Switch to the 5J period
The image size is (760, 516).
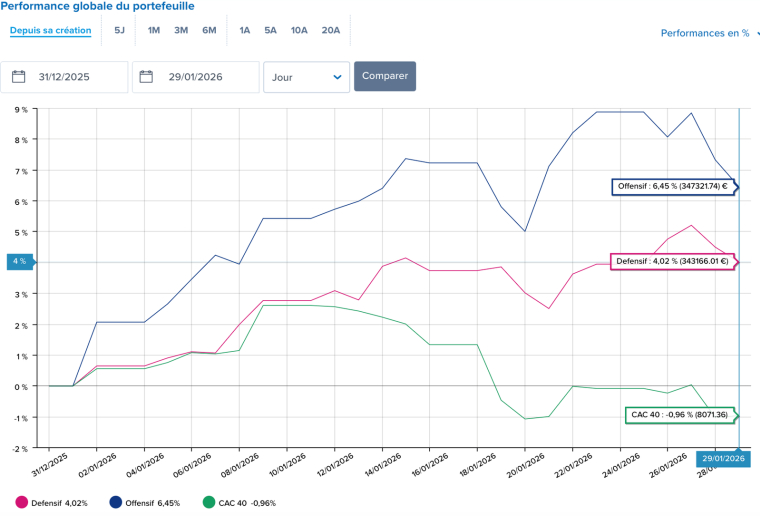[120, 30]
